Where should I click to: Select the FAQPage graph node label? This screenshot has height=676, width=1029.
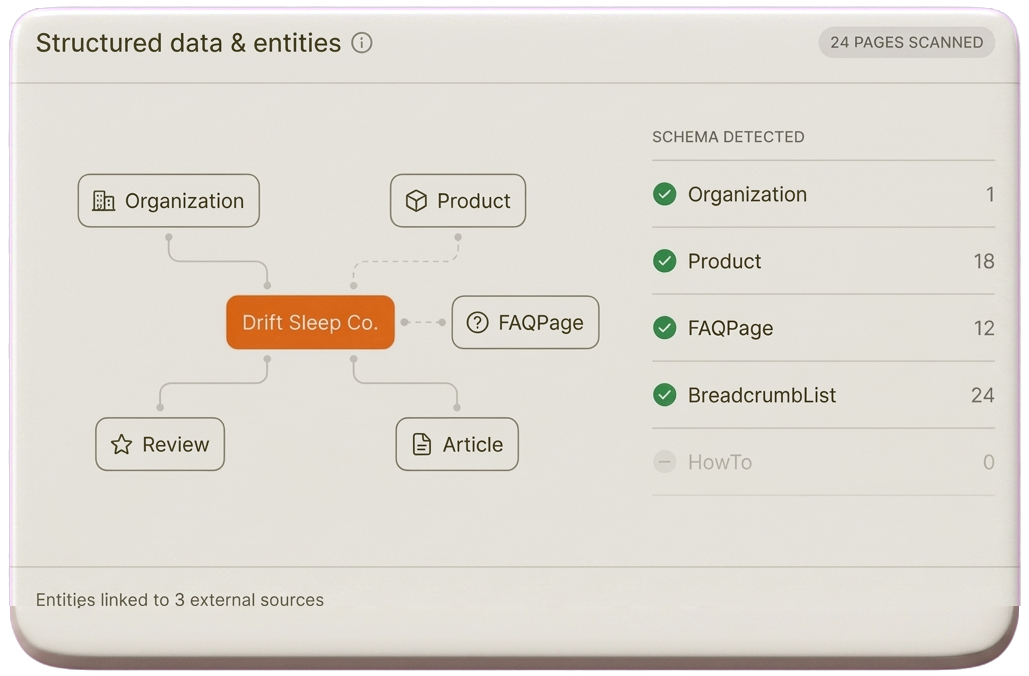[x=541, y=323]
